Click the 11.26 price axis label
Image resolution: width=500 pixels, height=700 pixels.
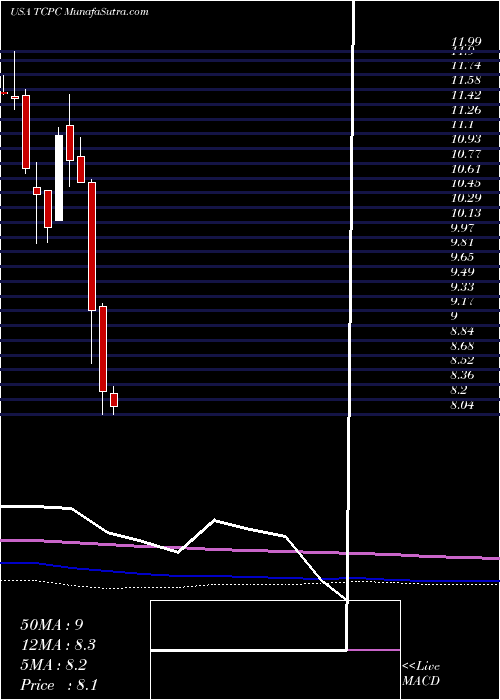tap(466, 110)
